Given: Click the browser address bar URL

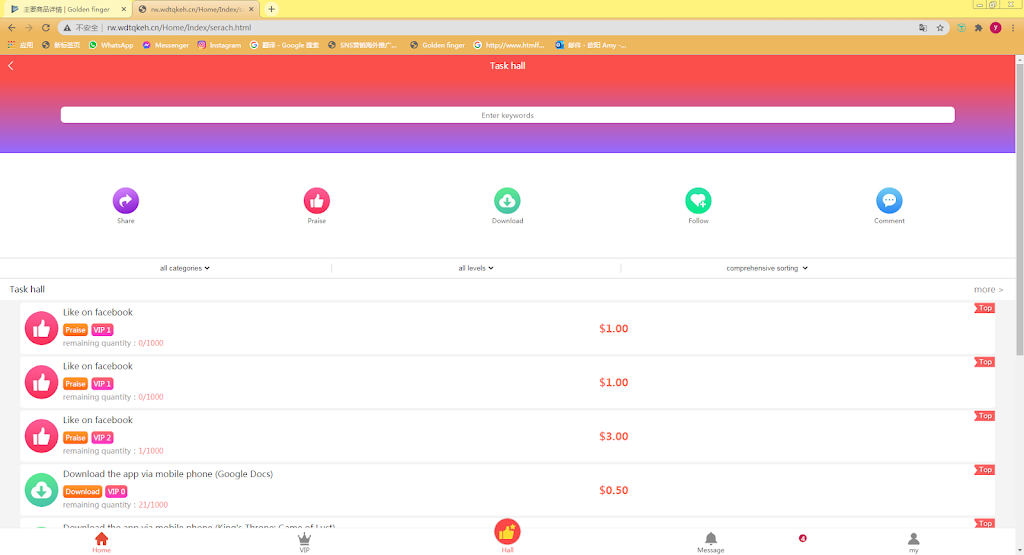Looking at the screenshot, I should [x=179, y=27].
